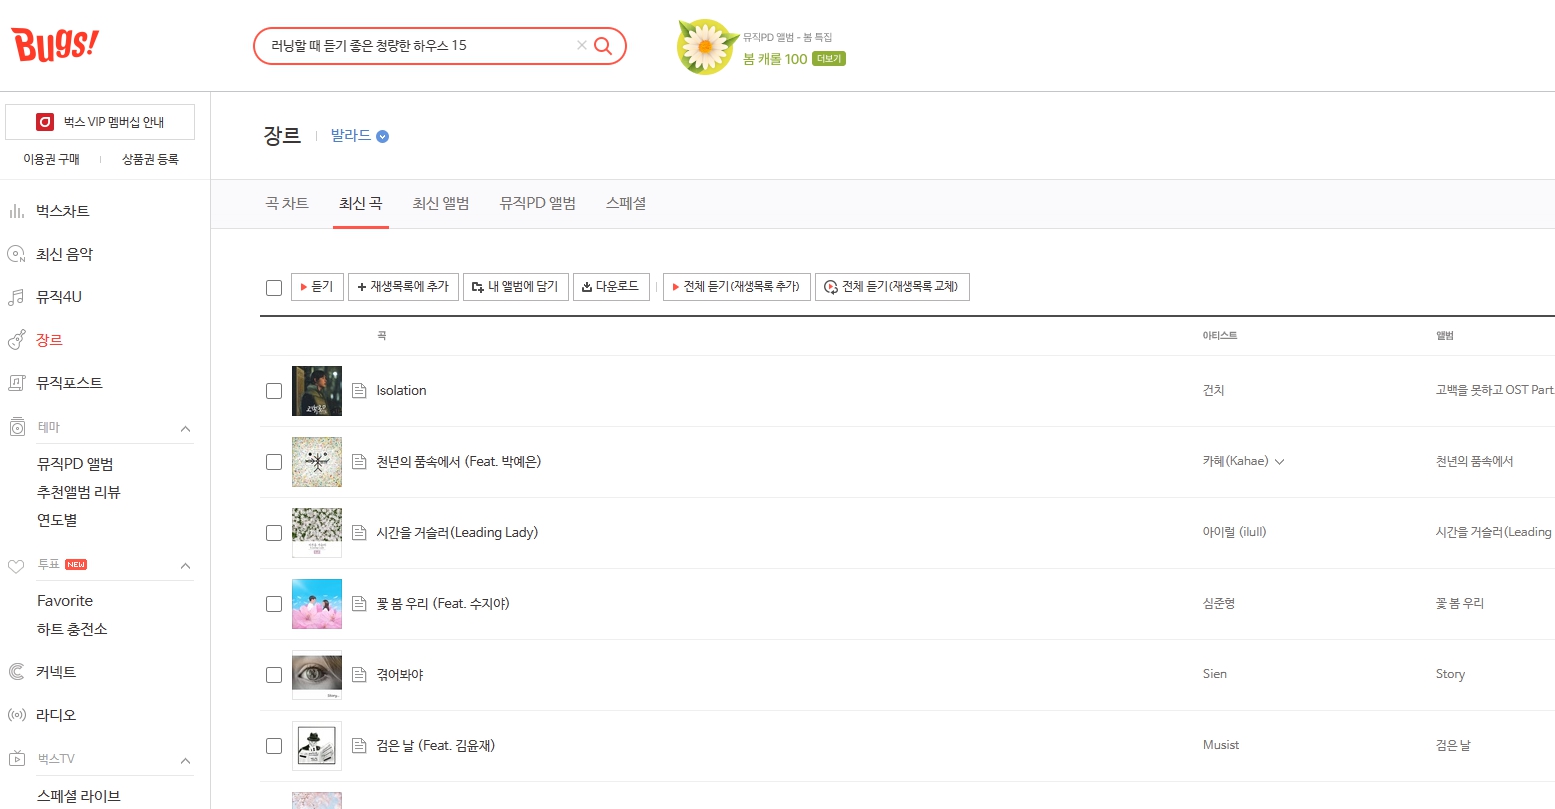This screenshot has width=1555, height=809.
Task: Click 전체 듣기(재생목록 추가) button
Action: click(736, 287)
